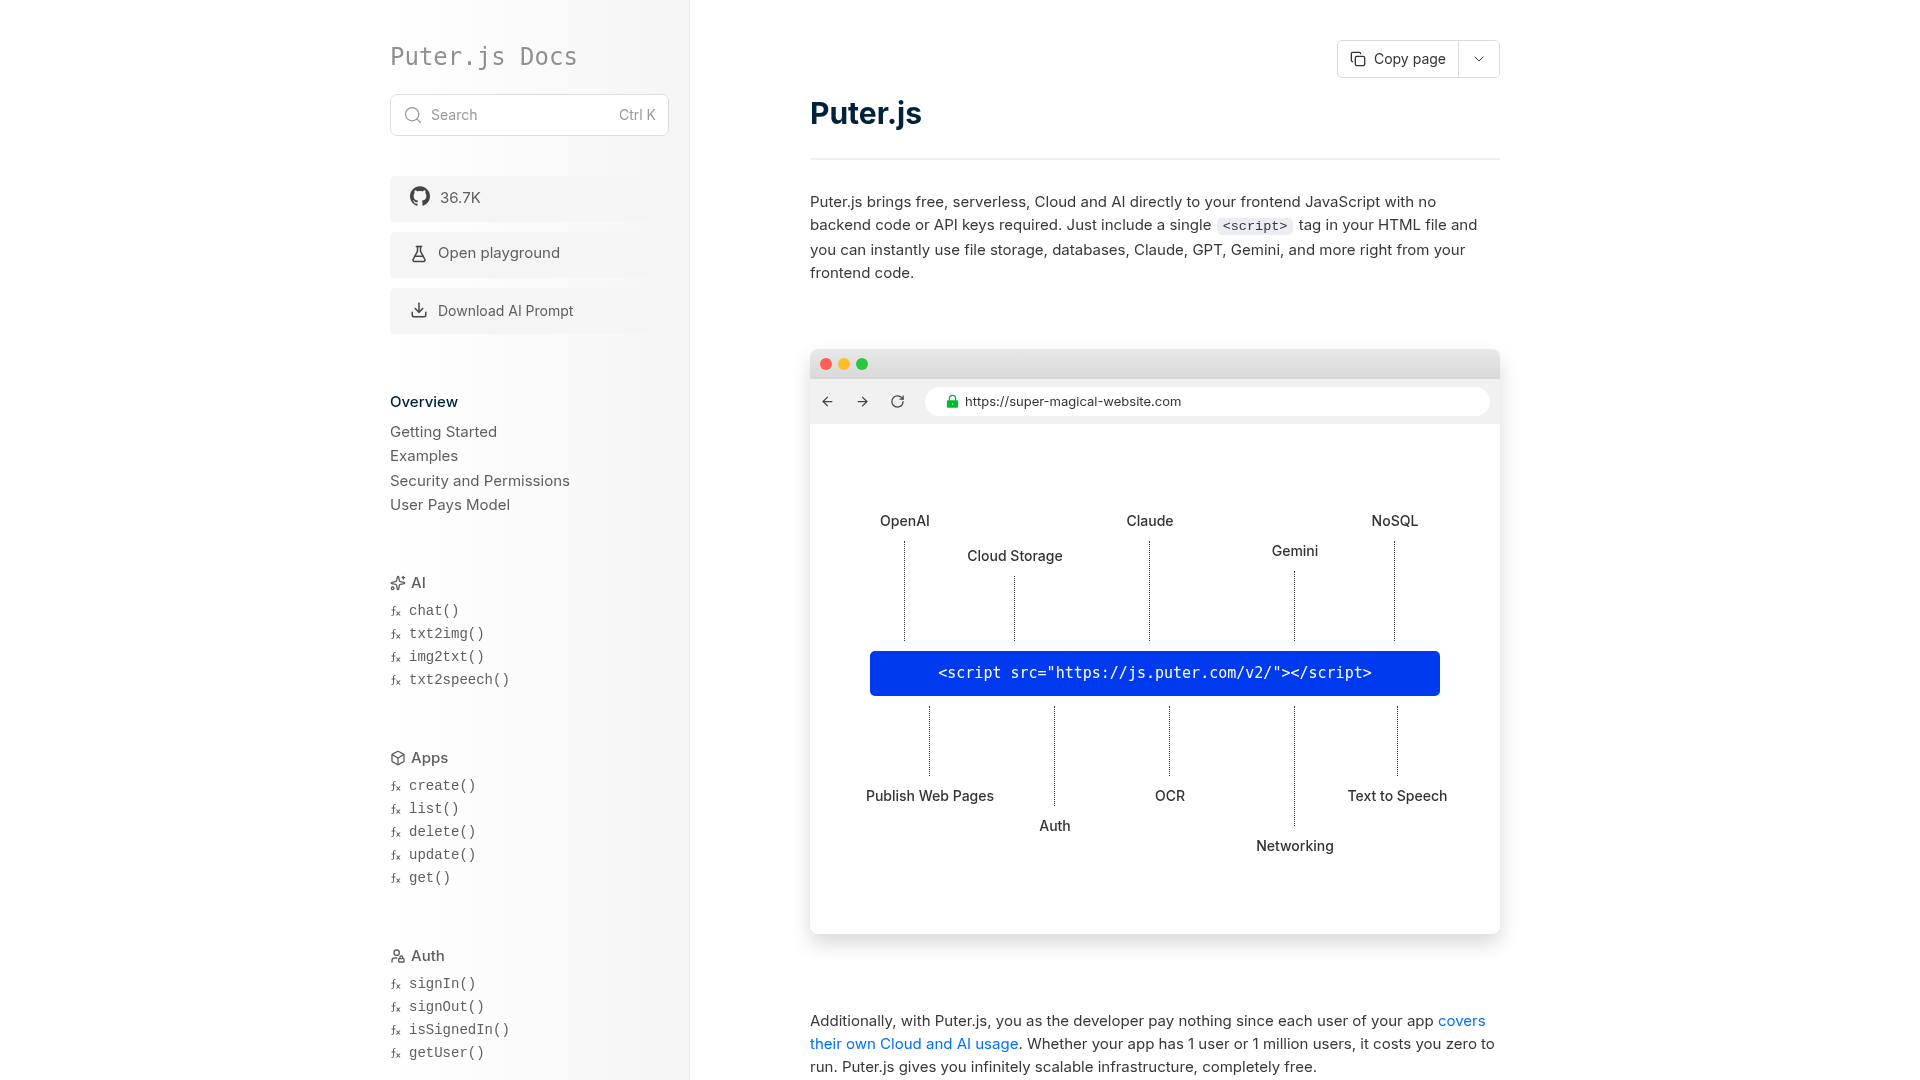Open the txt2speech() function docs

459,680
